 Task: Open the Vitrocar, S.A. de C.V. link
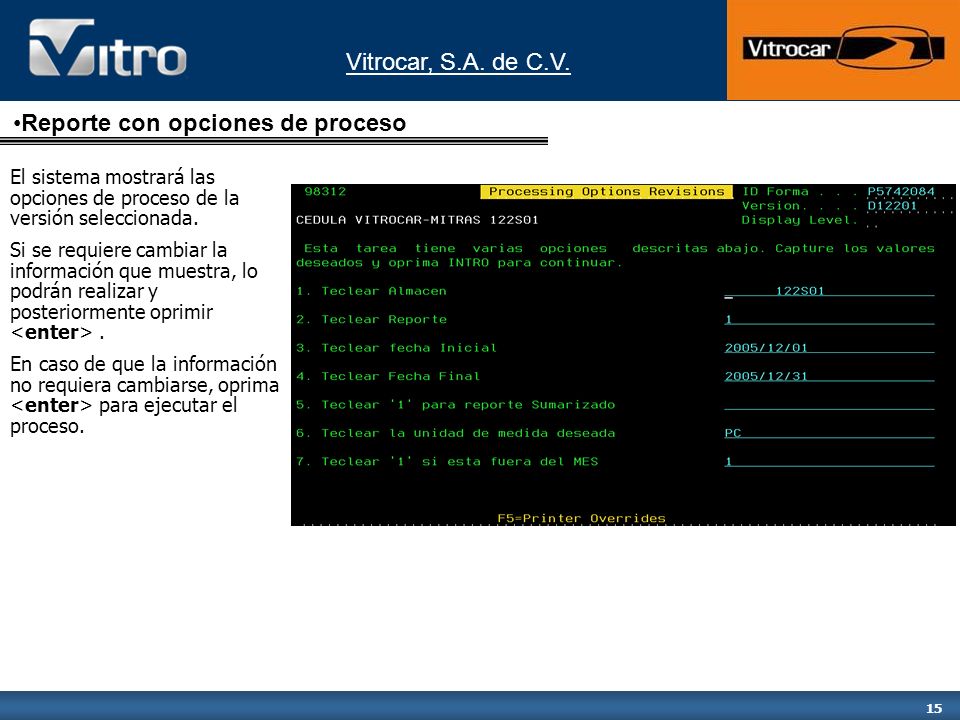pyautogui.click(x=458, y=62)
